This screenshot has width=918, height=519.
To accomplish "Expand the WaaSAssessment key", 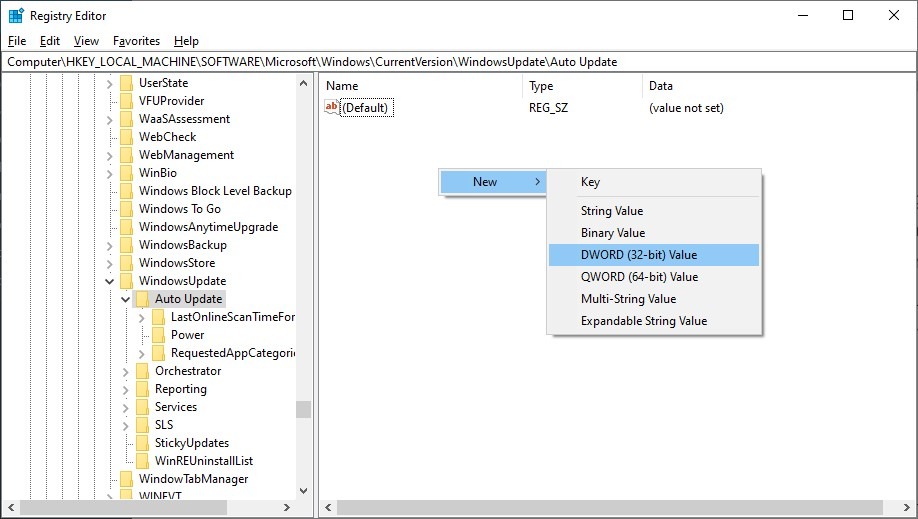I will tap(109, 119).
